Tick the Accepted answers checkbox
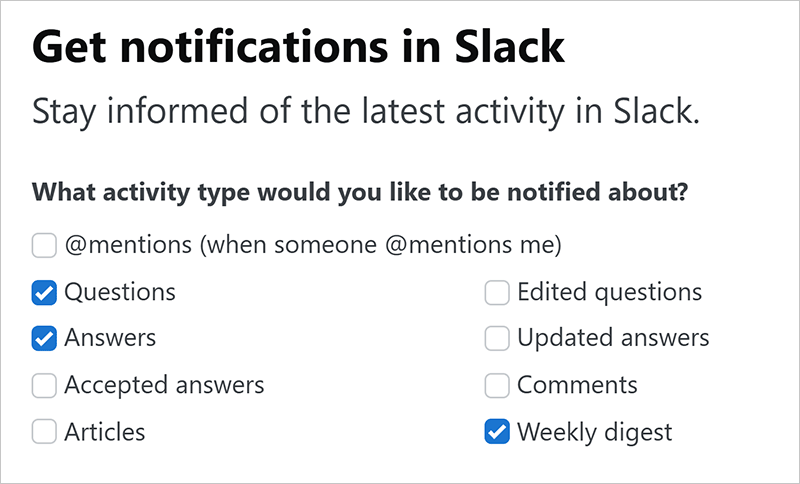 tap(44, 385)
